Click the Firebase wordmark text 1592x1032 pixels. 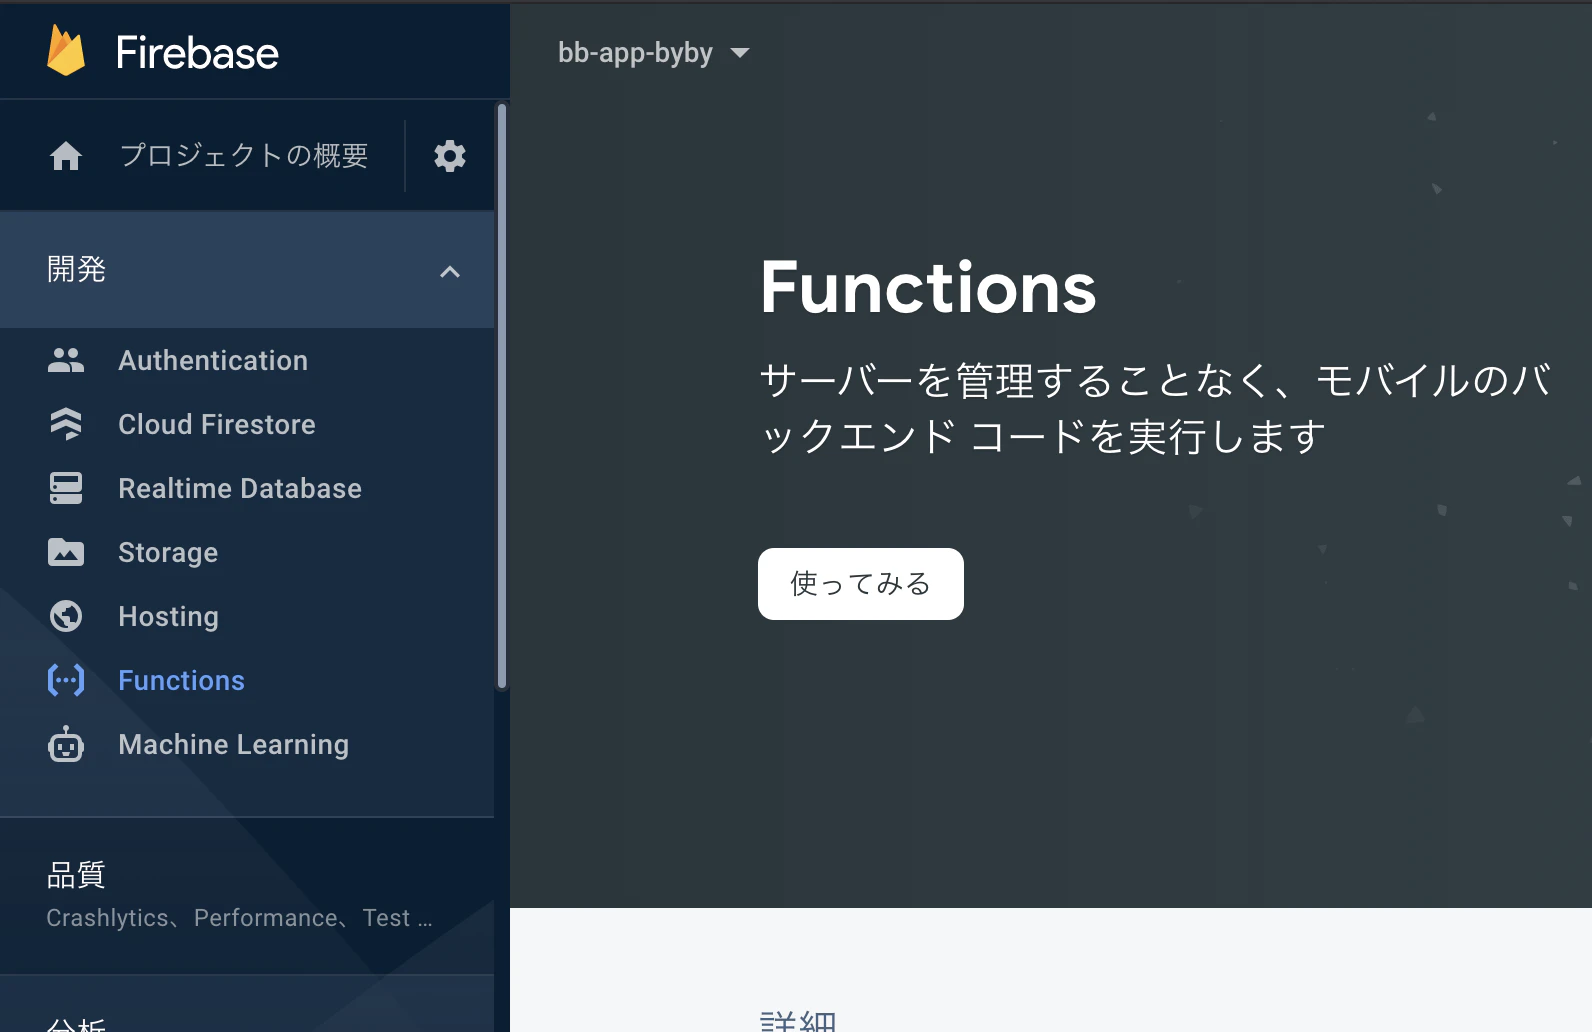coord(197,53)
